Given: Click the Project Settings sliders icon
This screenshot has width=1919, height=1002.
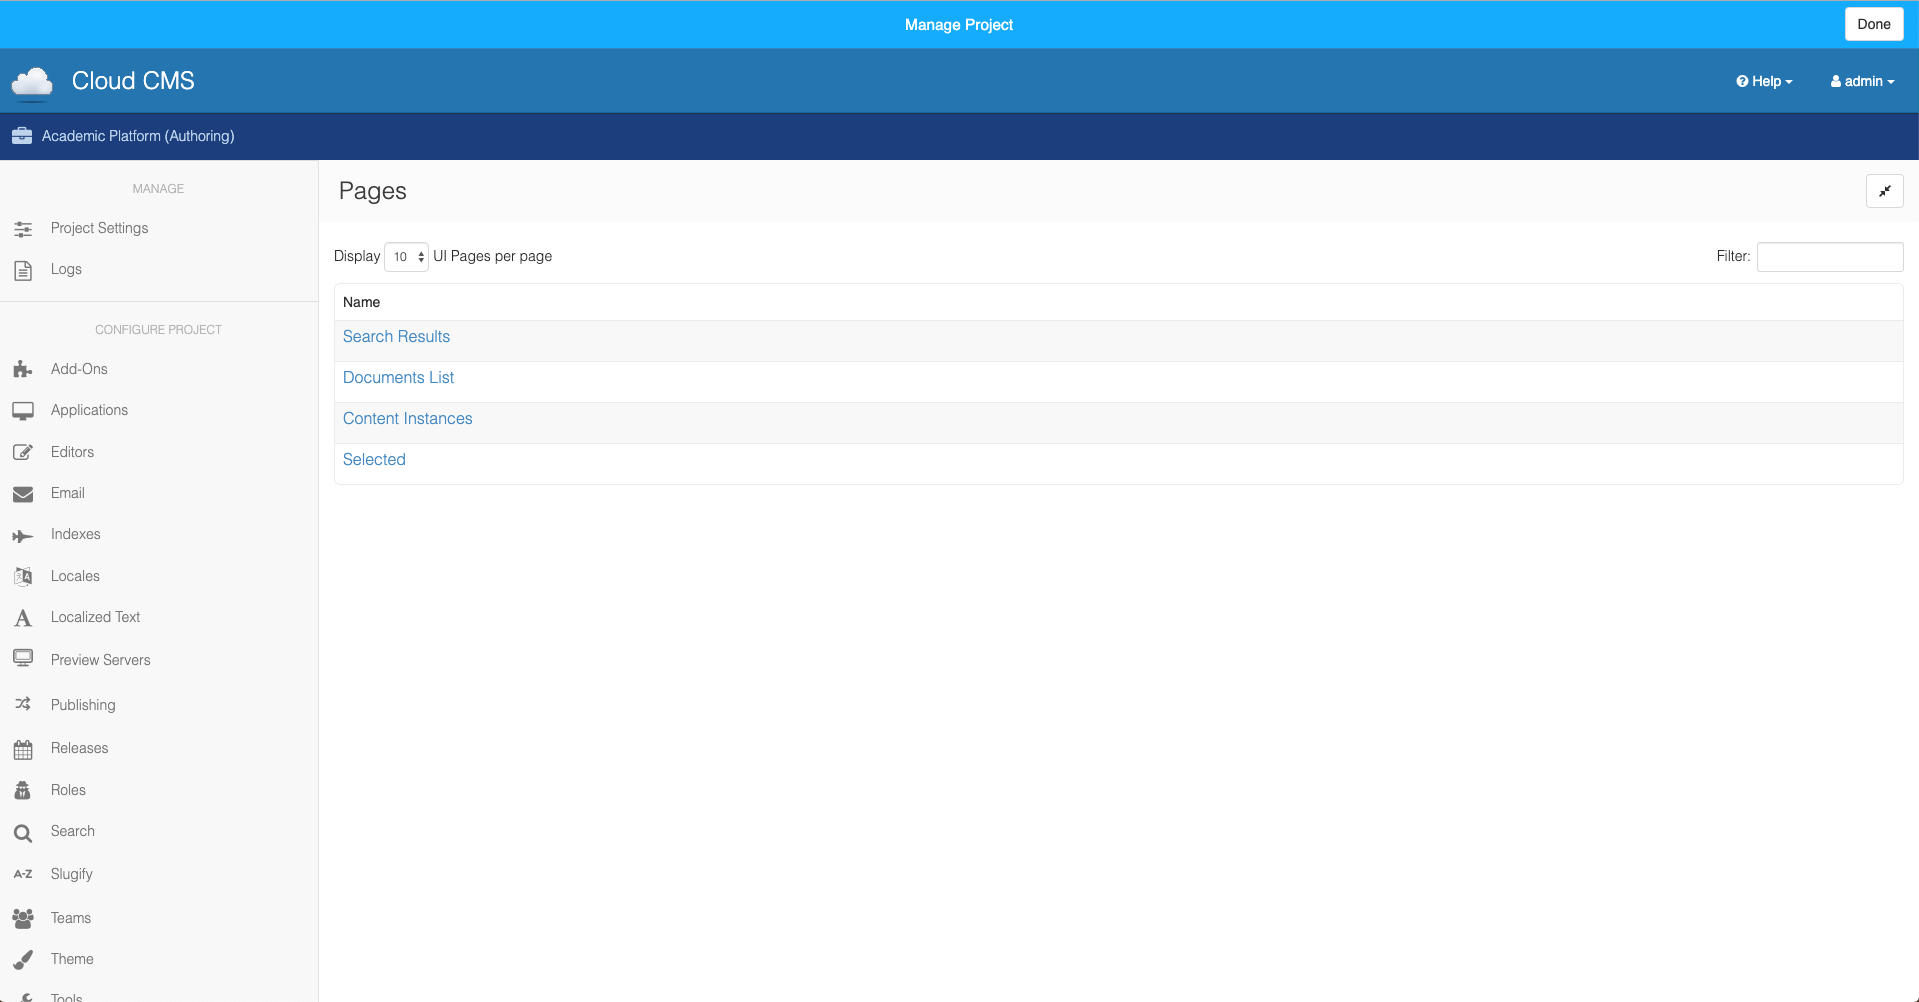Looking at the screenshot, I should (x=23, y=229).
